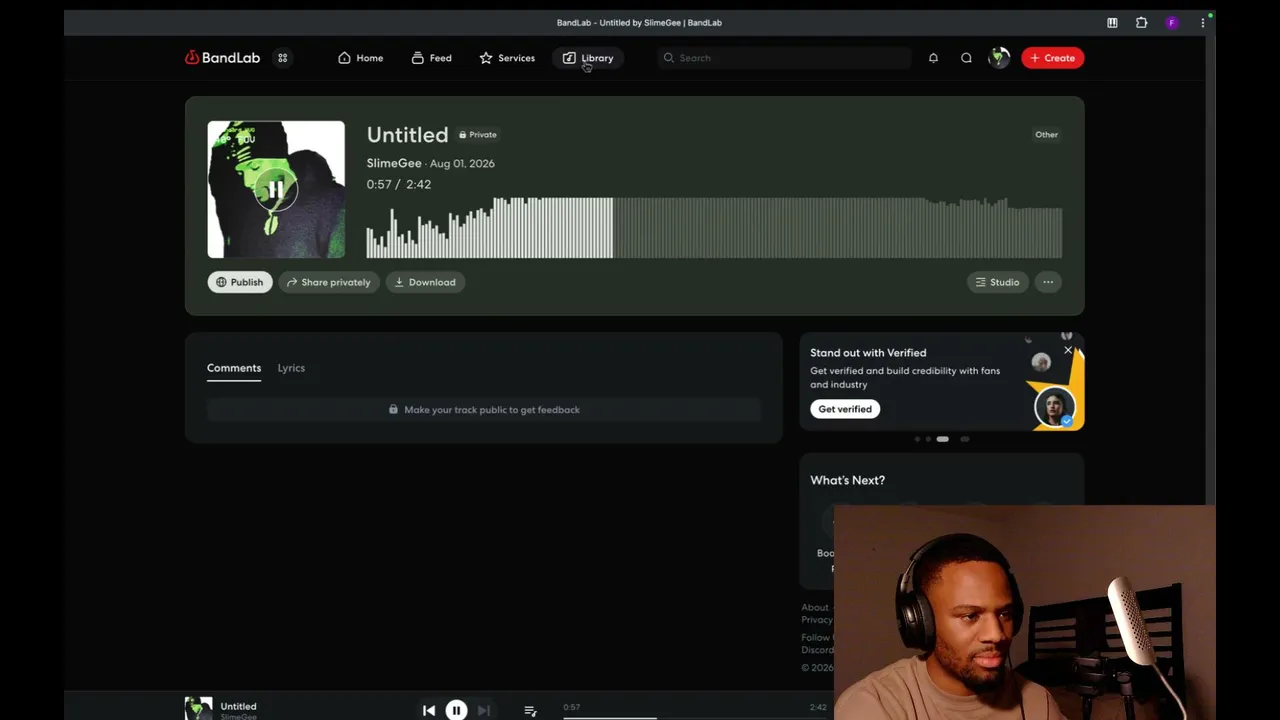1280x720 pixels.
Task: Open the track in Studio
Action: point(997,282)
